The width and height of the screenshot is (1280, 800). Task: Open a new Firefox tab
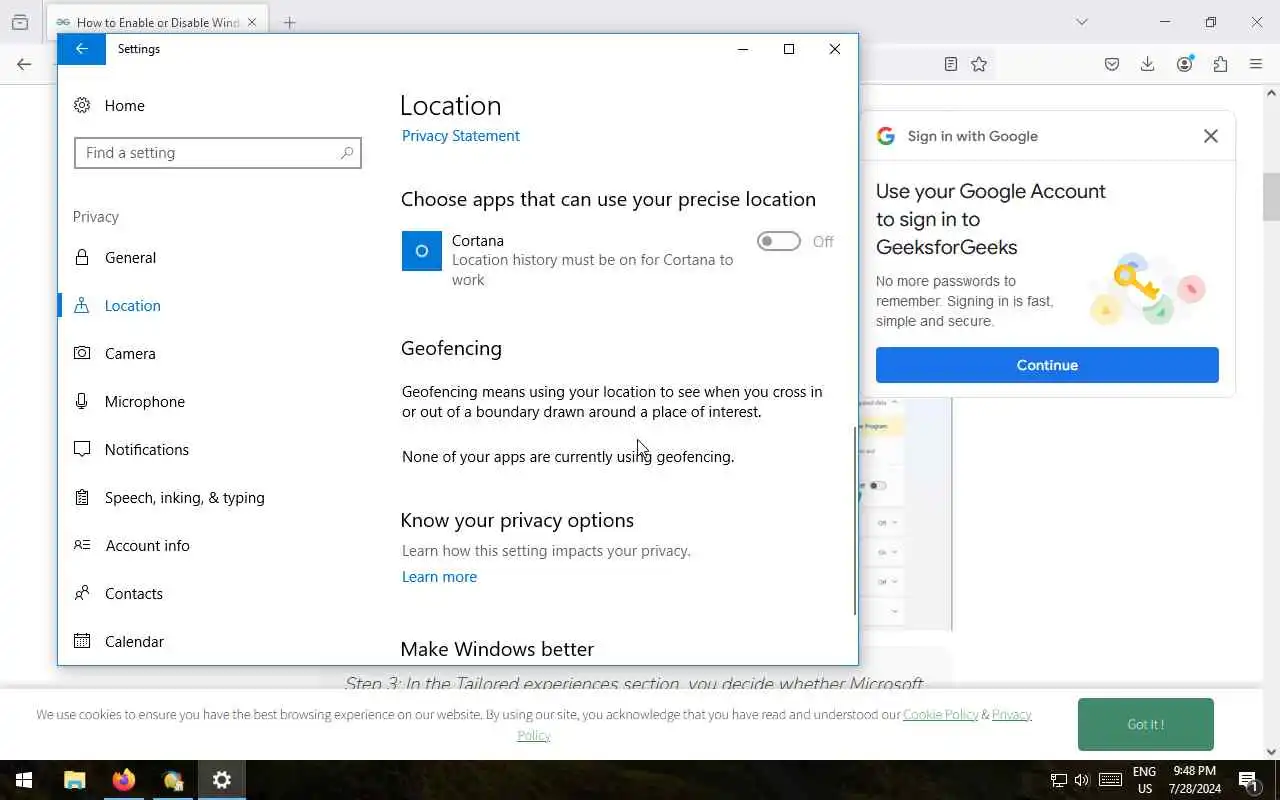pyautogui.click(x=289, y=22)
